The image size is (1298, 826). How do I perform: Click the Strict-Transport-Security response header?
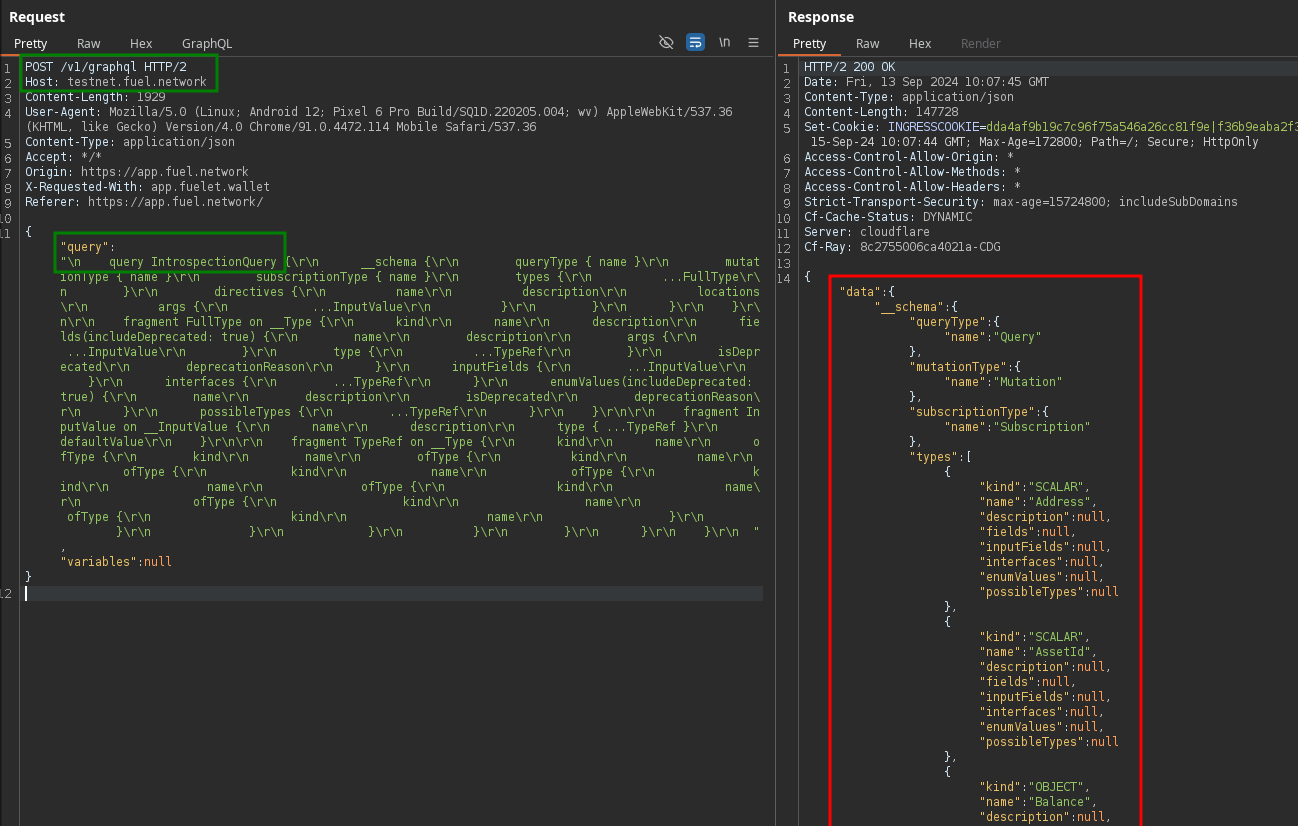[1021, 202]
